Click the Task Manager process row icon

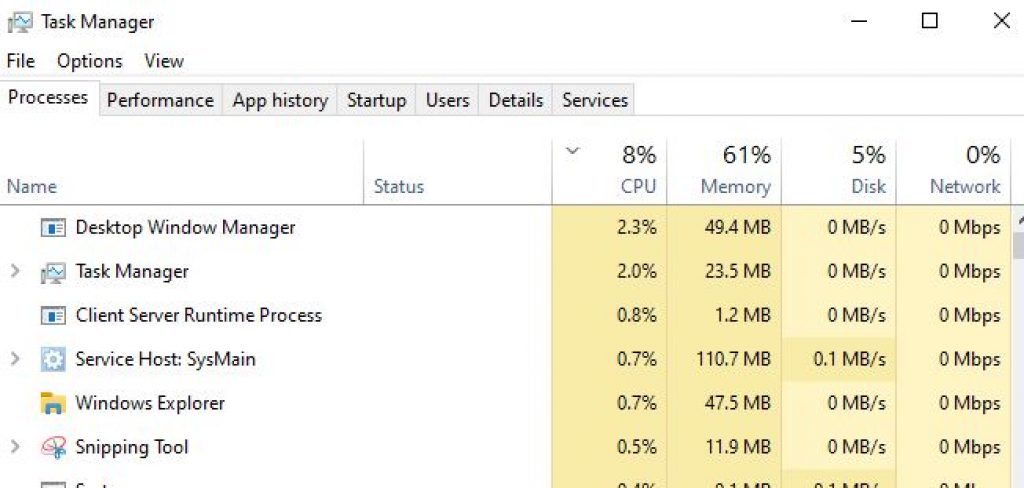point(52,271)
